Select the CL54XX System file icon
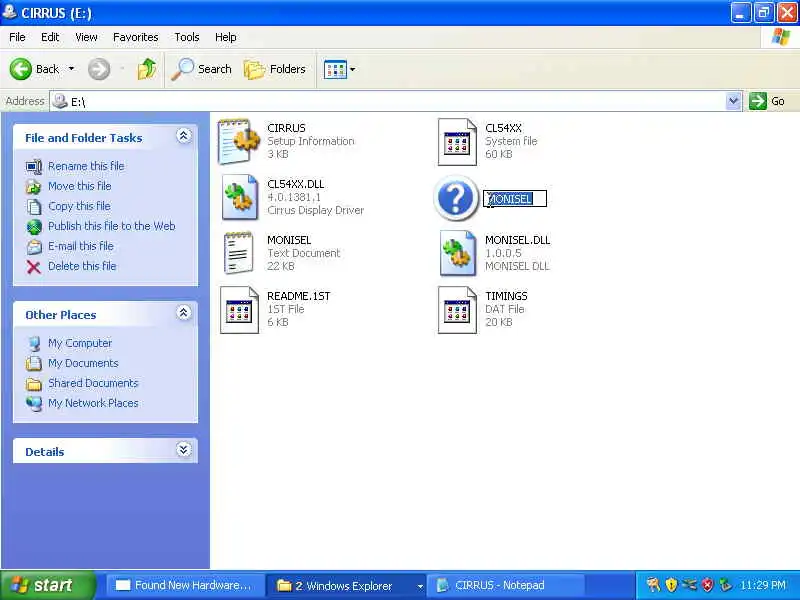 (x=457, y=141)
